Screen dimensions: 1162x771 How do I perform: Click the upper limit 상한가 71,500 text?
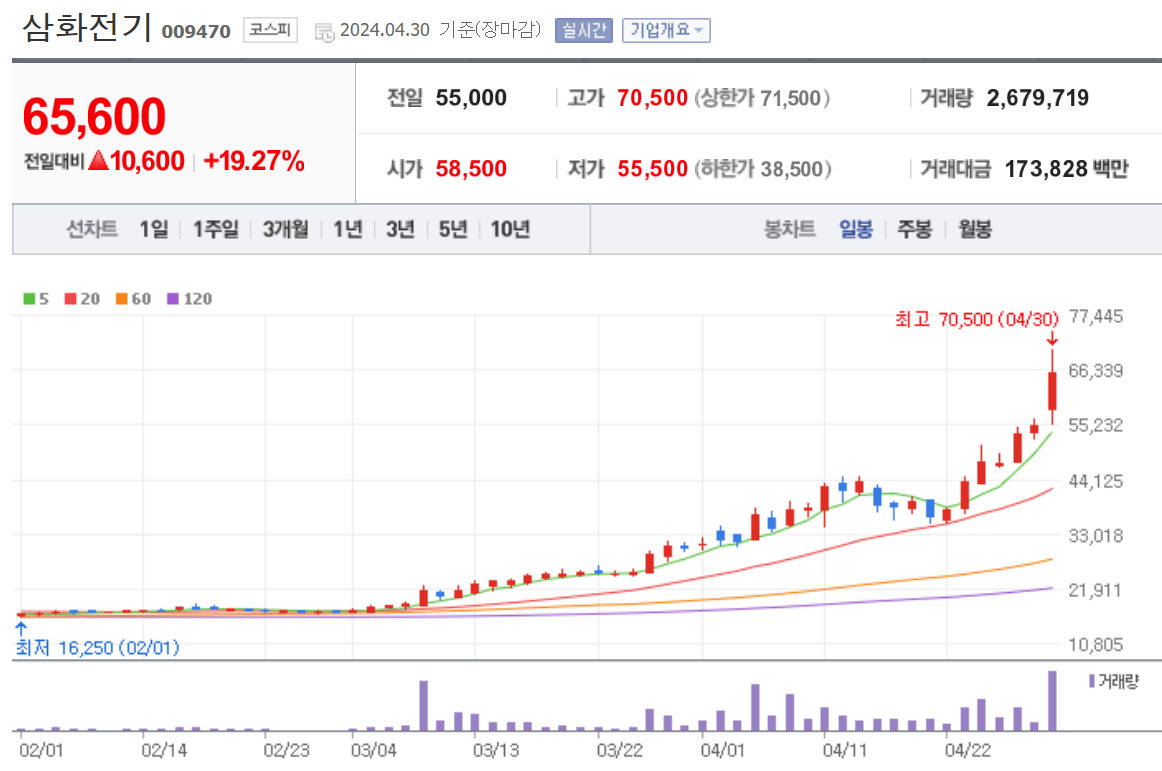click(x=762, y=98)
